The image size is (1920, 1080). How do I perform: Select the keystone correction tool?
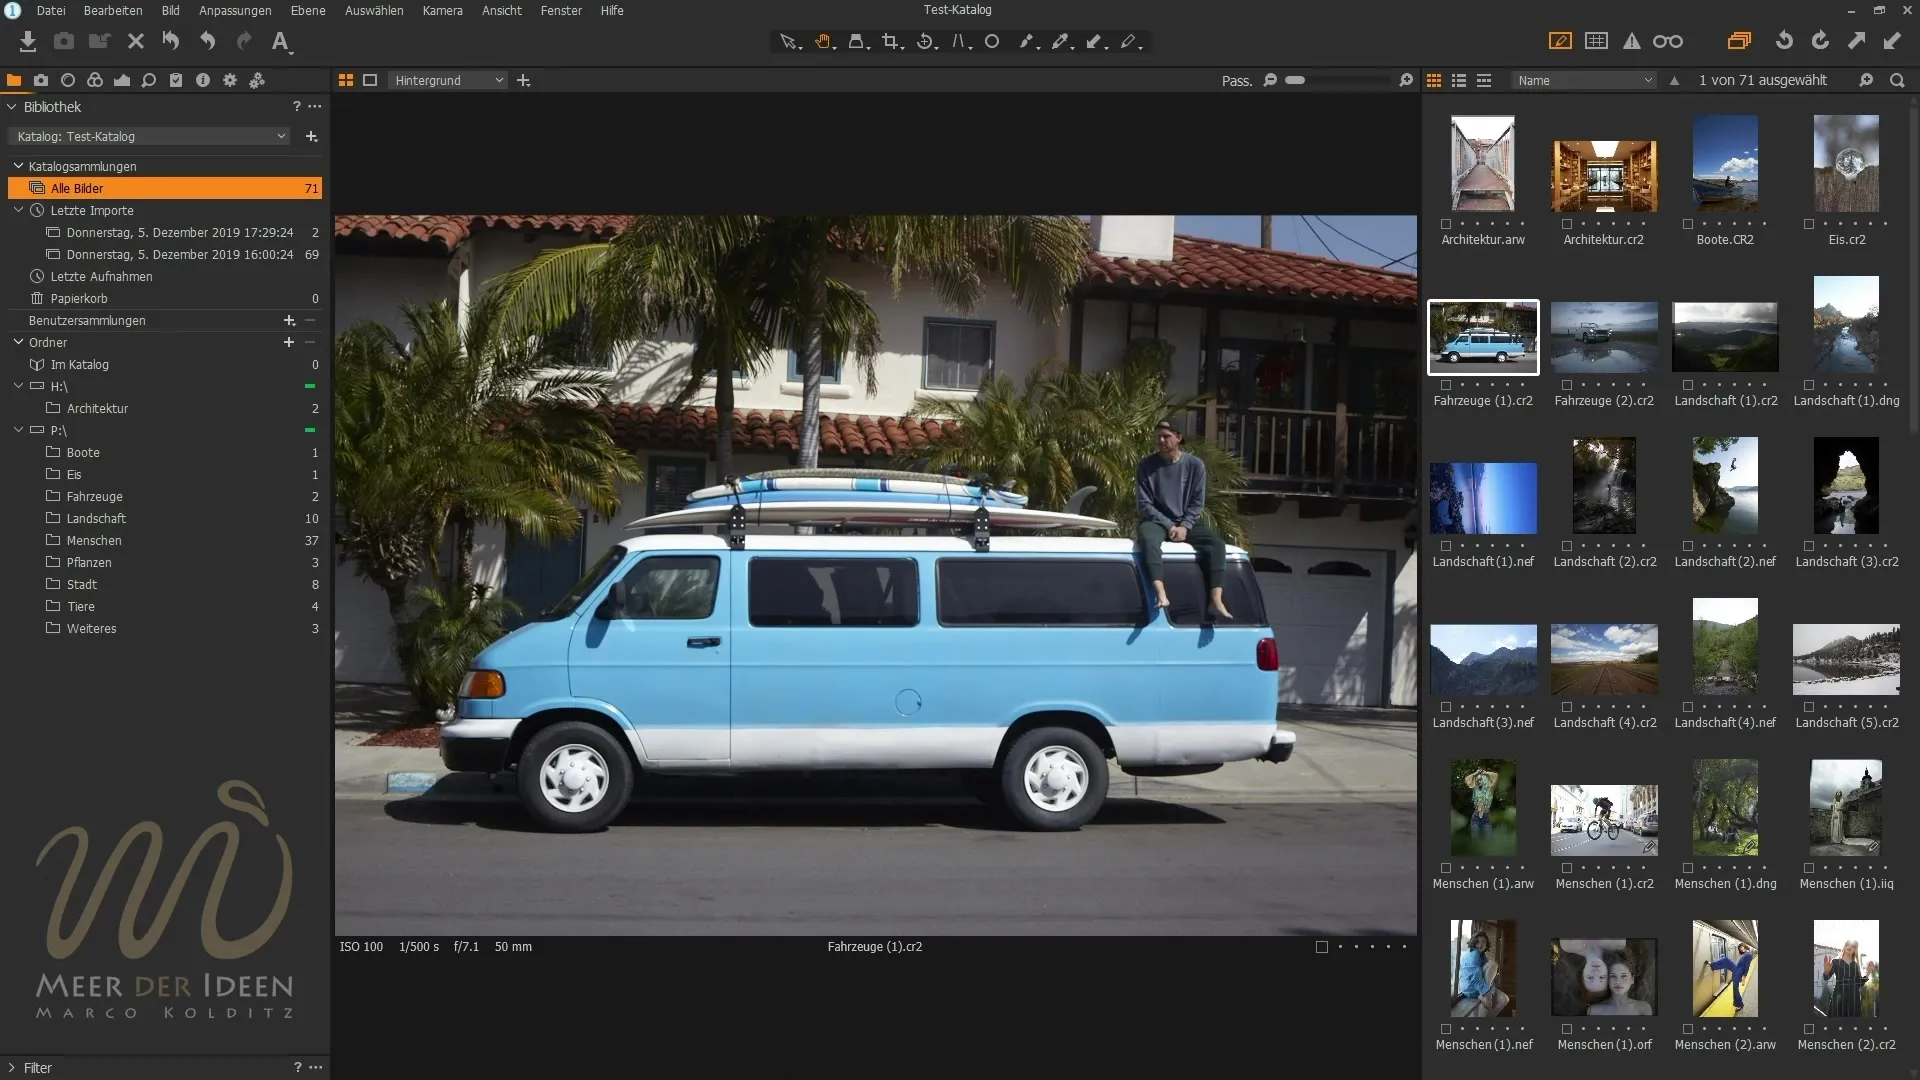(960, 42)
